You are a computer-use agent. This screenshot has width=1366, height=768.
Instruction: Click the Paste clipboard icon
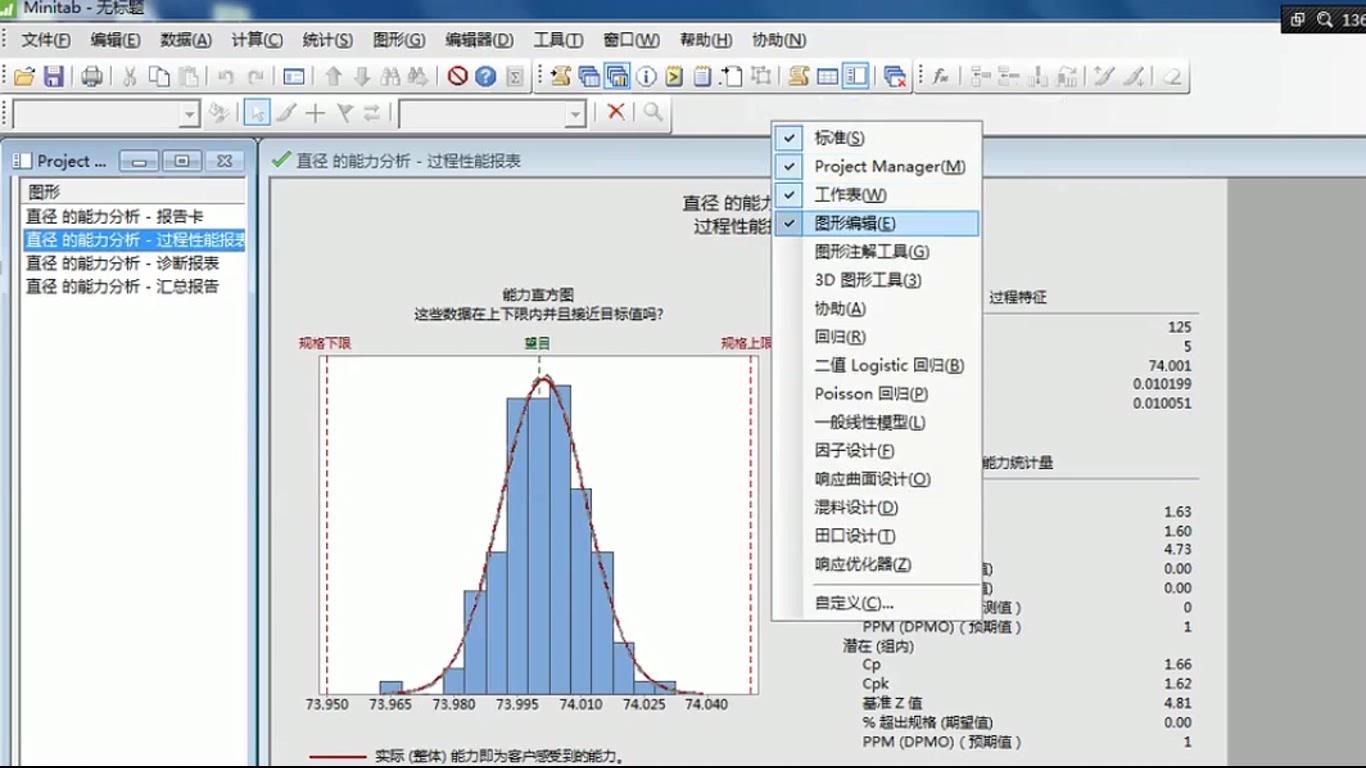tap(189, 76)
